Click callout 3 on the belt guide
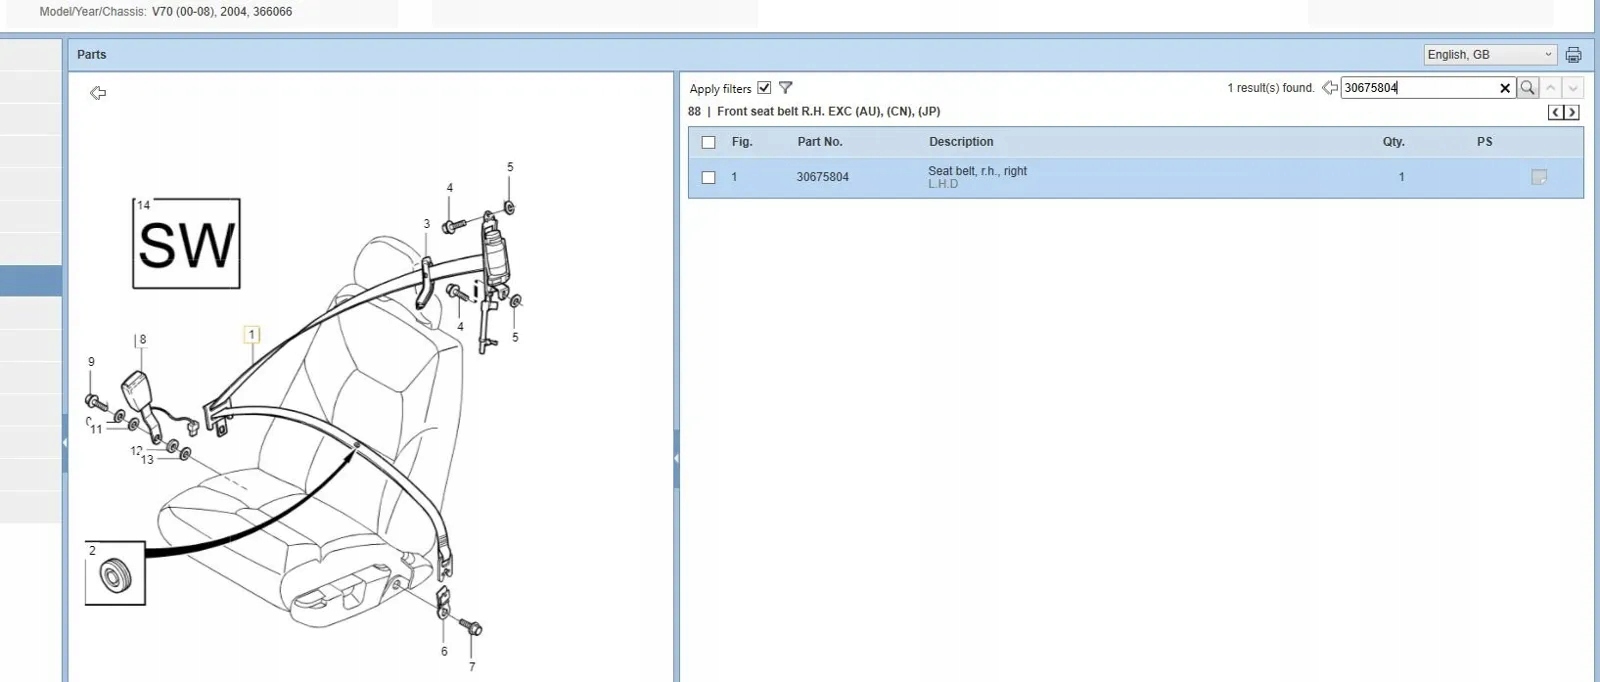Image resolution: width=1600 pixels, height=682 pixels. (x=426, y=224)
